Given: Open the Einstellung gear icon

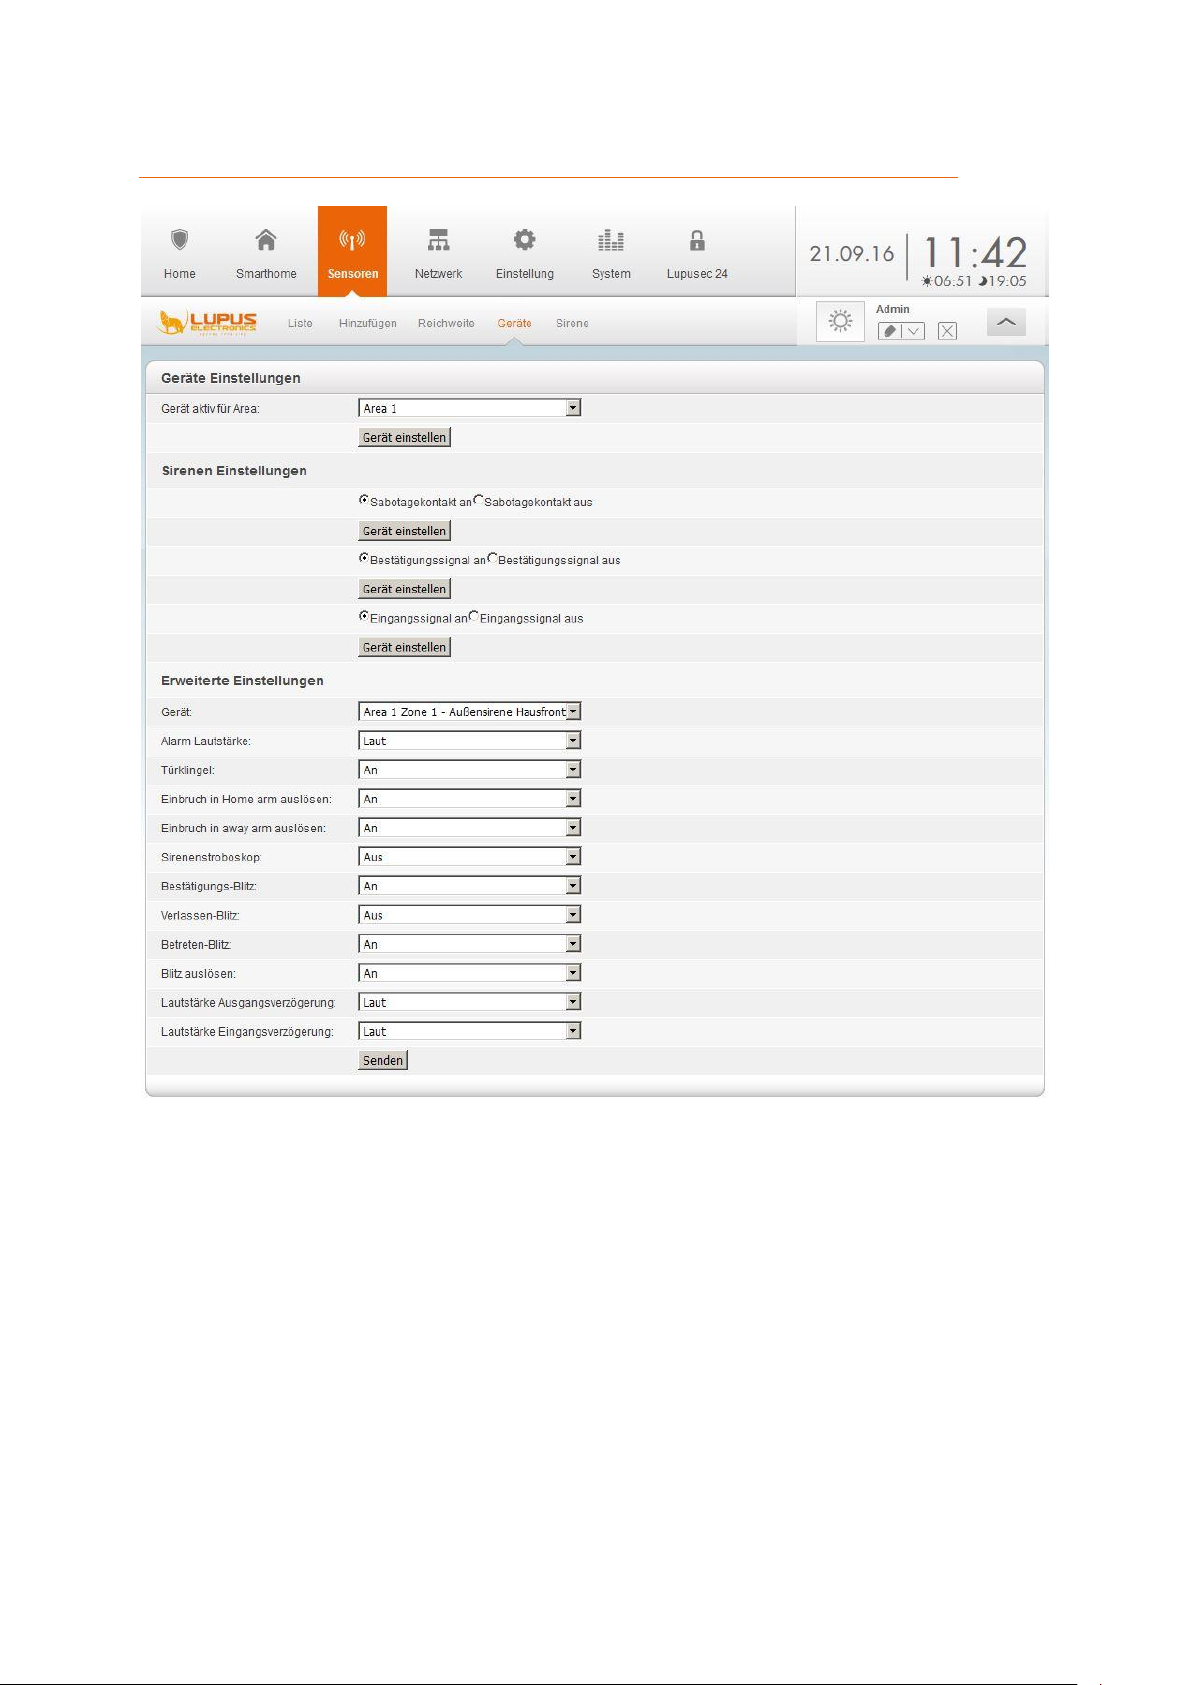Looking at the screenshot, I should (524, 240).
